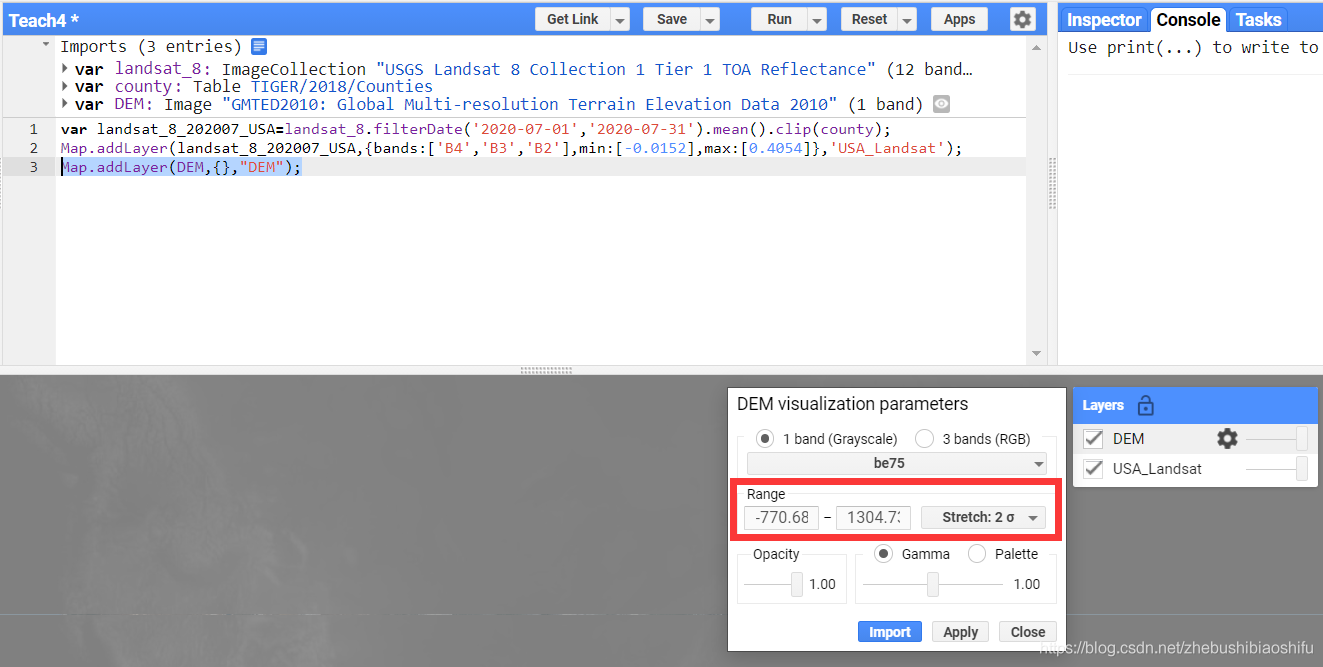Click the Get Link button
Image resolution: width=1323 pixels, height=667 pixels.
click(573, 19)
